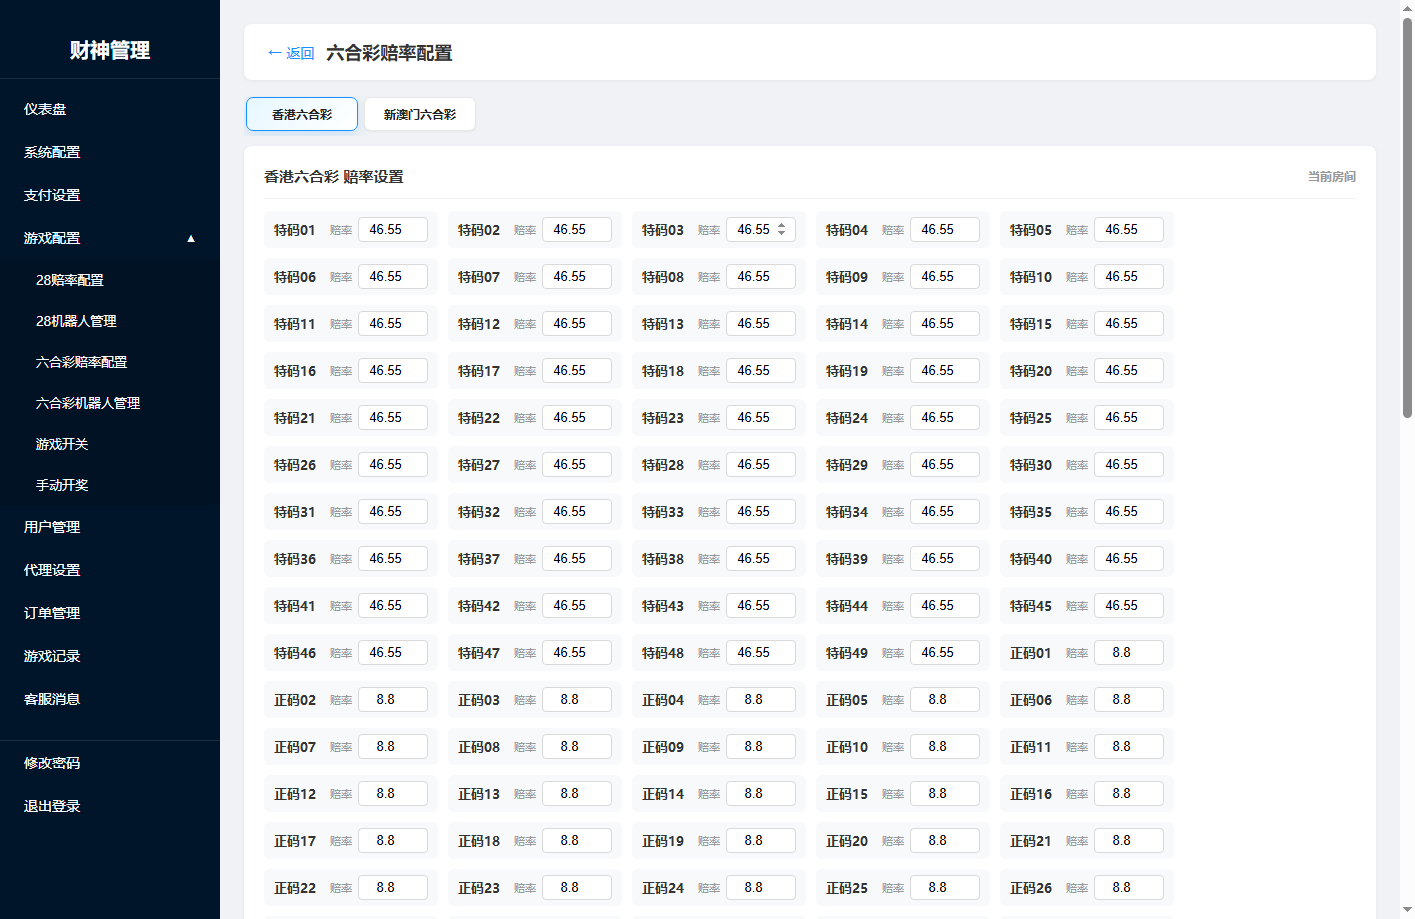Open 代理设置 in the sidebar
Image resolution: width=1415 pixels, height=919 pixels.
110,570
